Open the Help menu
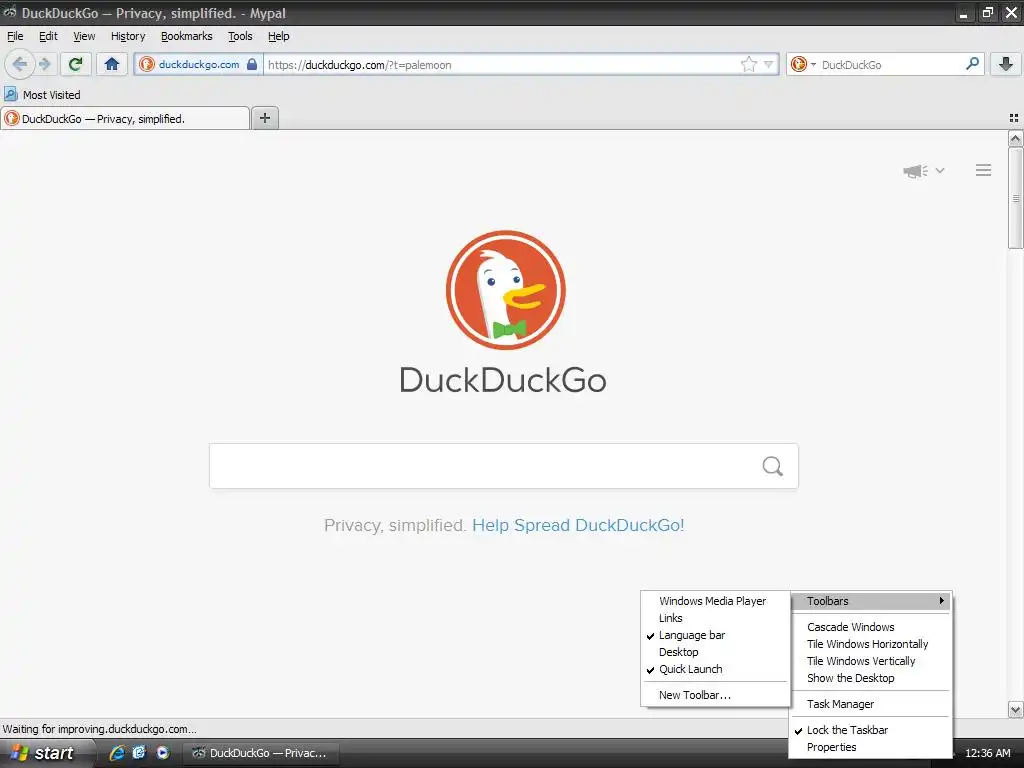1024x768 pixels. coord(279,36)
